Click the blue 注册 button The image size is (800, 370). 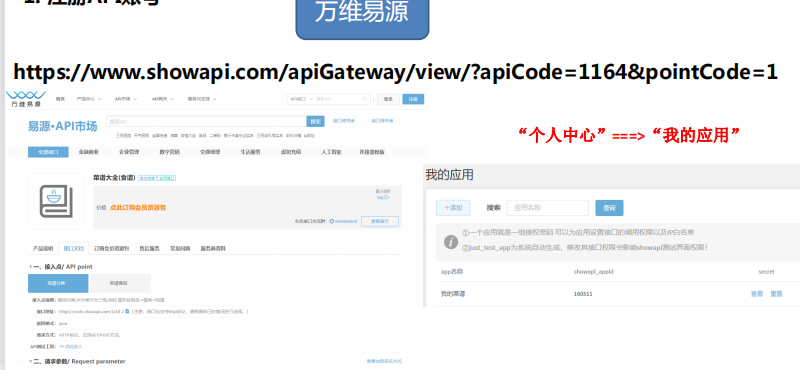413,99
